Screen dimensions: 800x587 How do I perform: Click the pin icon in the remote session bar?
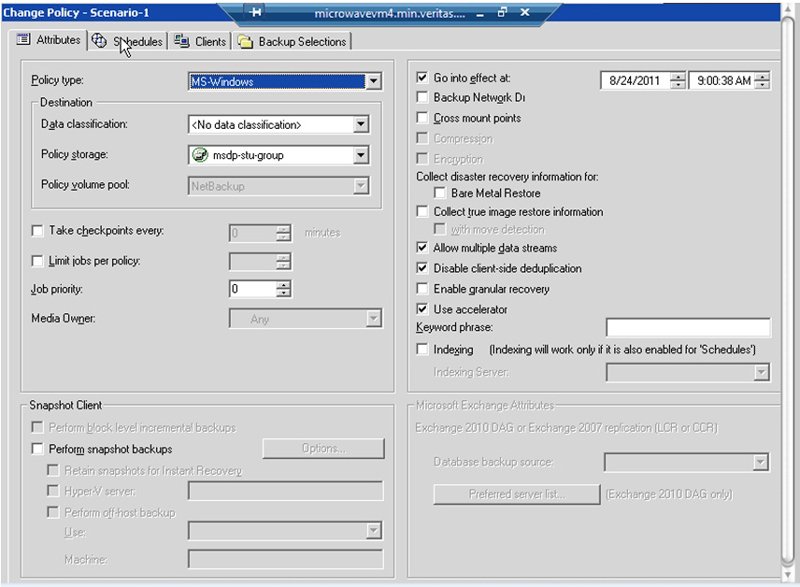(256, 12)
